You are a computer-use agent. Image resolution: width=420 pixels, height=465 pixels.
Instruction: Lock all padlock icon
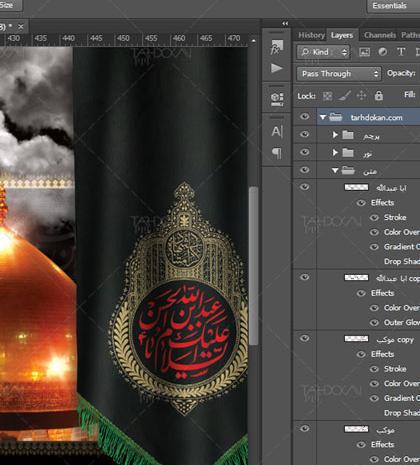(379, 96)
